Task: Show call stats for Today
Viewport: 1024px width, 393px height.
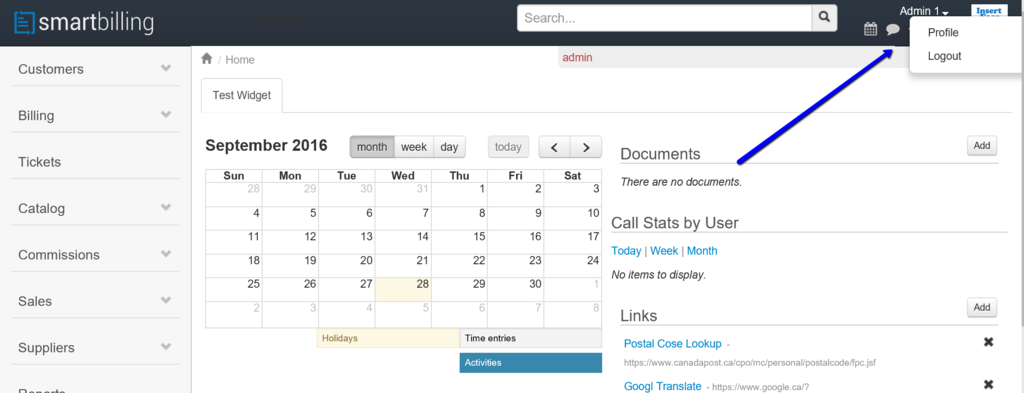Action: click(x=626, y=251)
